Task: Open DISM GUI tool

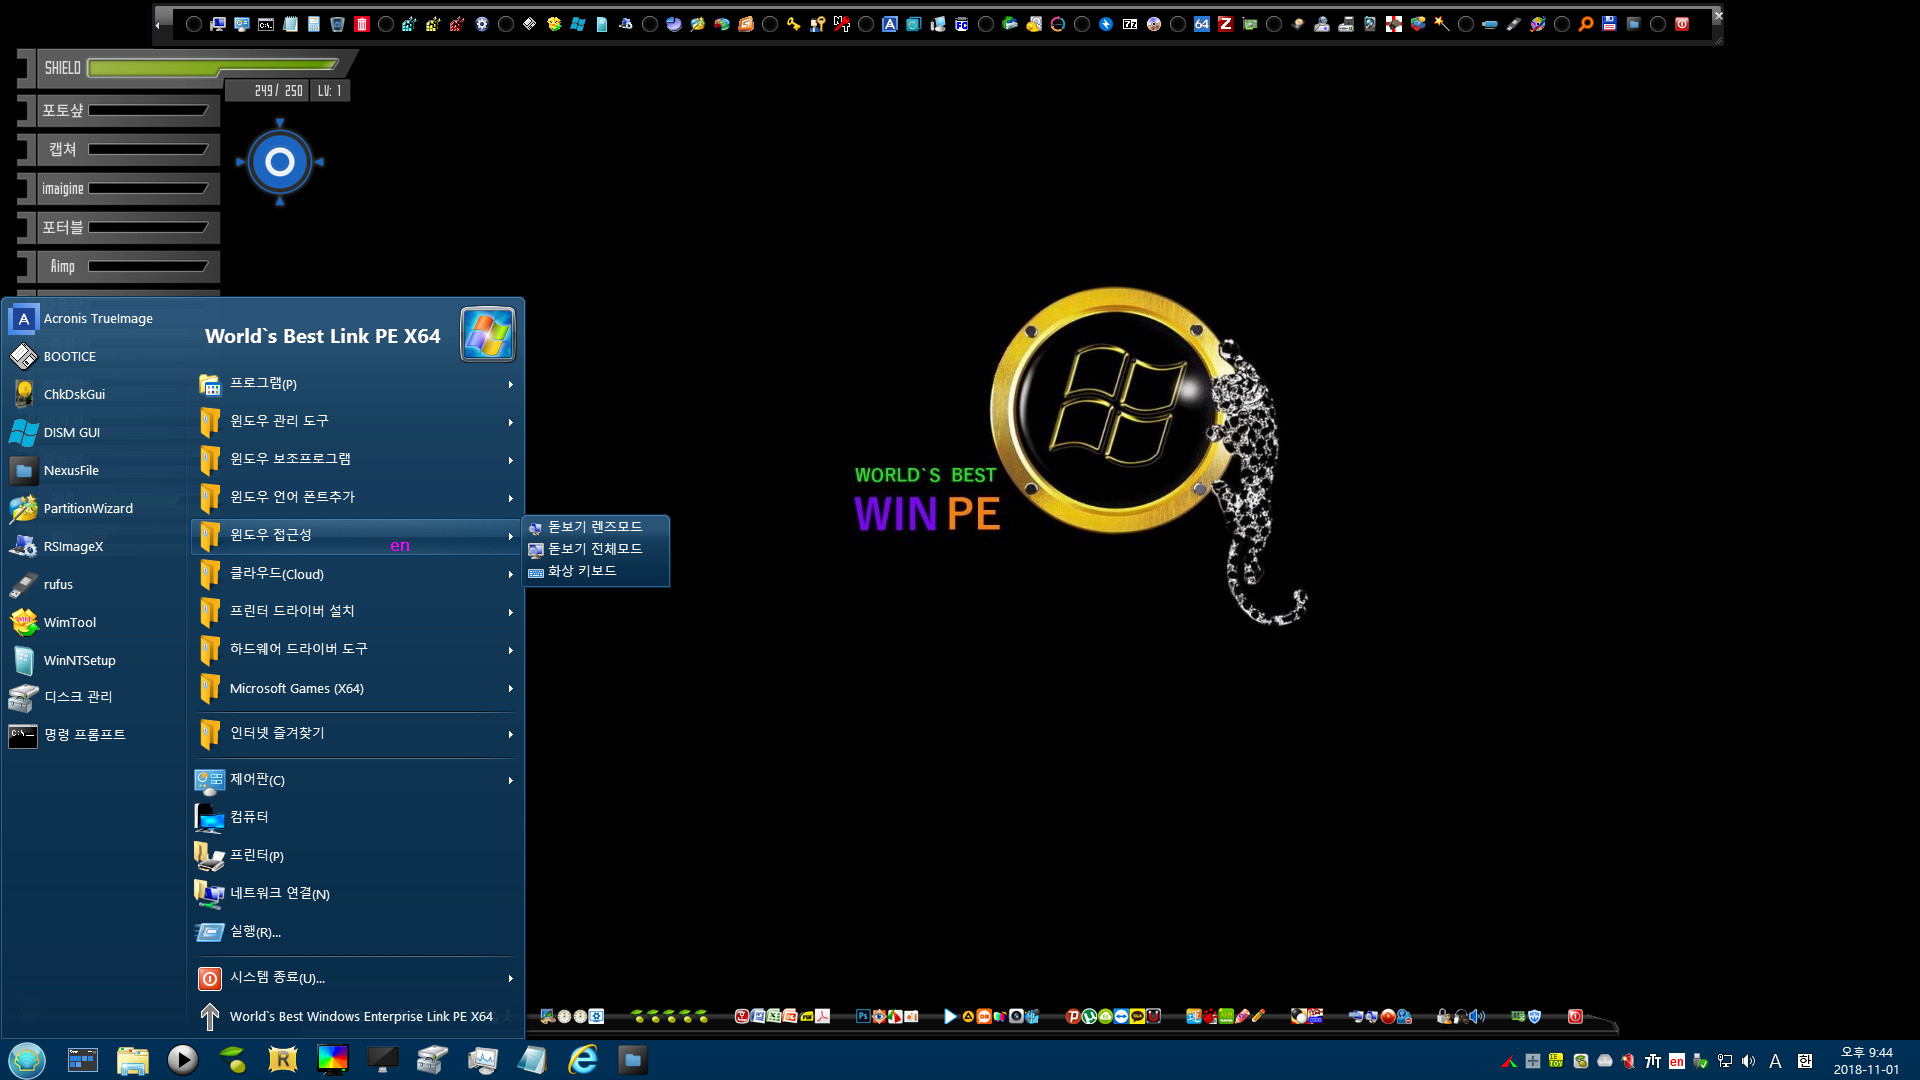Action: tap(95, 432)
